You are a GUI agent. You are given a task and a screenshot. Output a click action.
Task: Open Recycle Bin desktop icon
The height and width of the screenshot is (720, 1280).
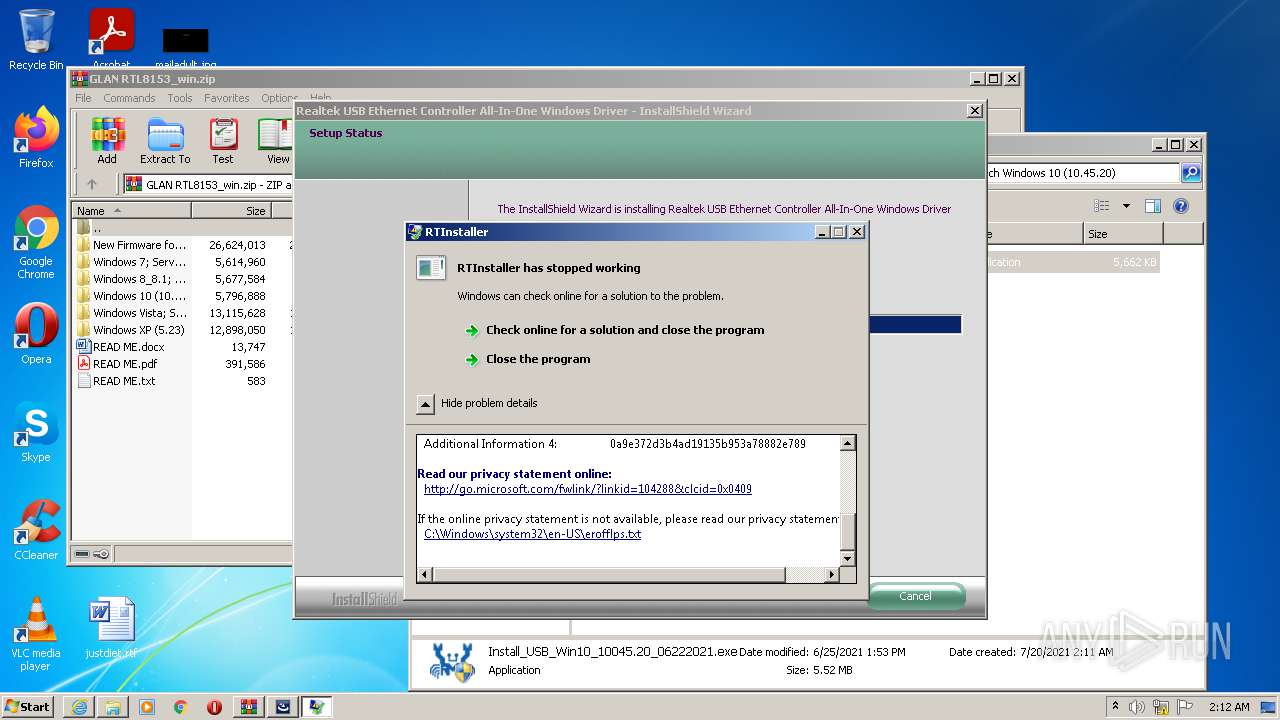point(36,40)
